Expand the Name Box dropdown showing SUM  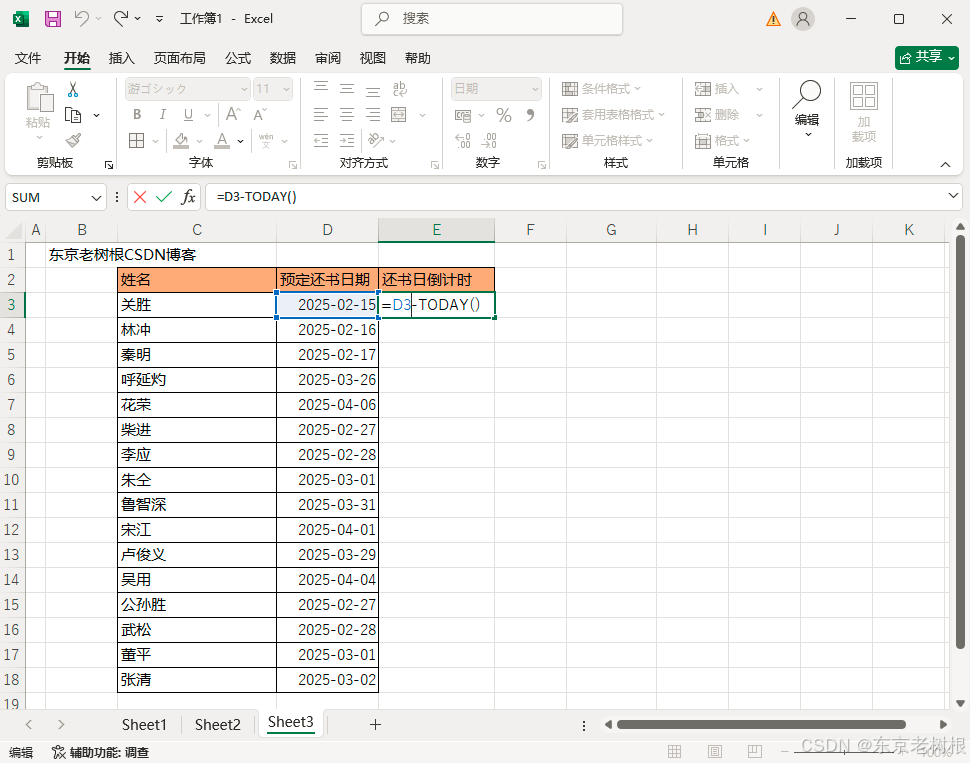click(97, 198)
